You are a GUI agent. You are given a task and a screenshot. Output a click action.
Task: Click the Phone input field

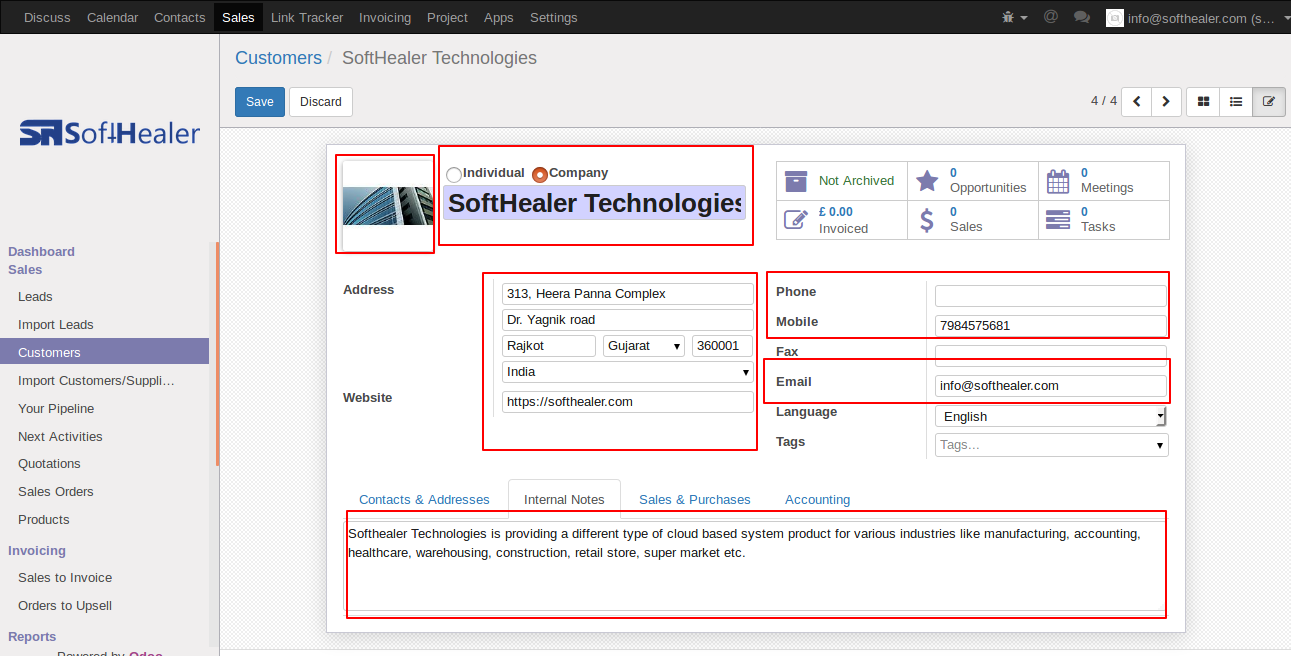click(x=1051, y=296)
